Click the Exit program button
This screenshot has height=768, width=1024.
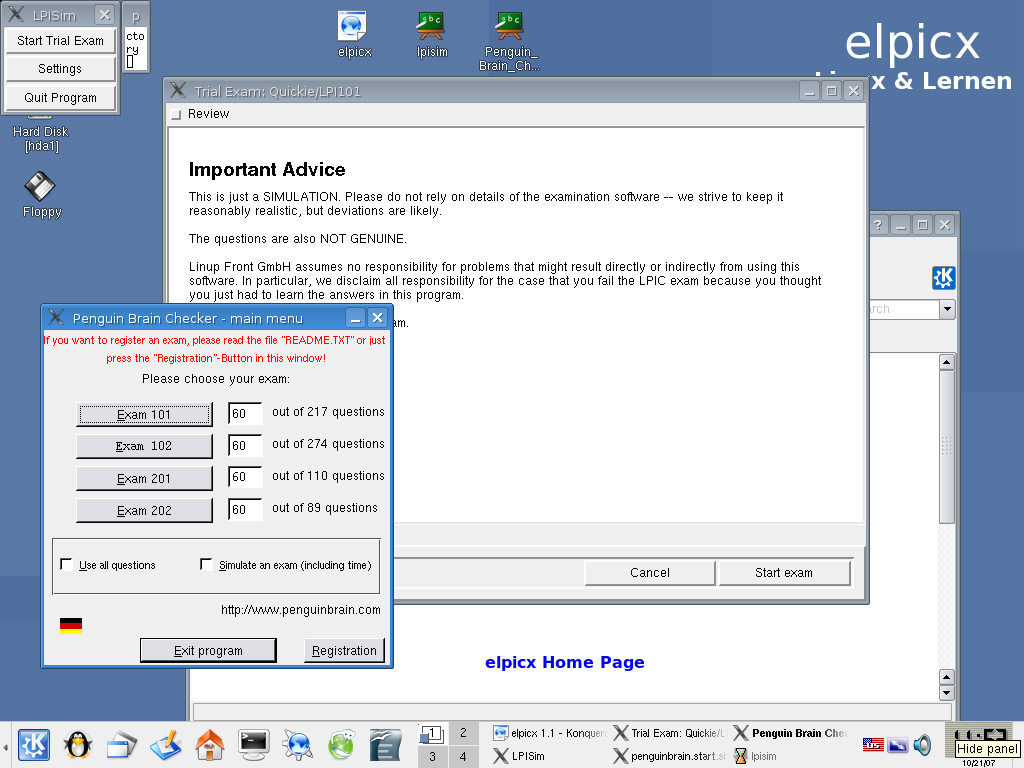coord(208,650)
